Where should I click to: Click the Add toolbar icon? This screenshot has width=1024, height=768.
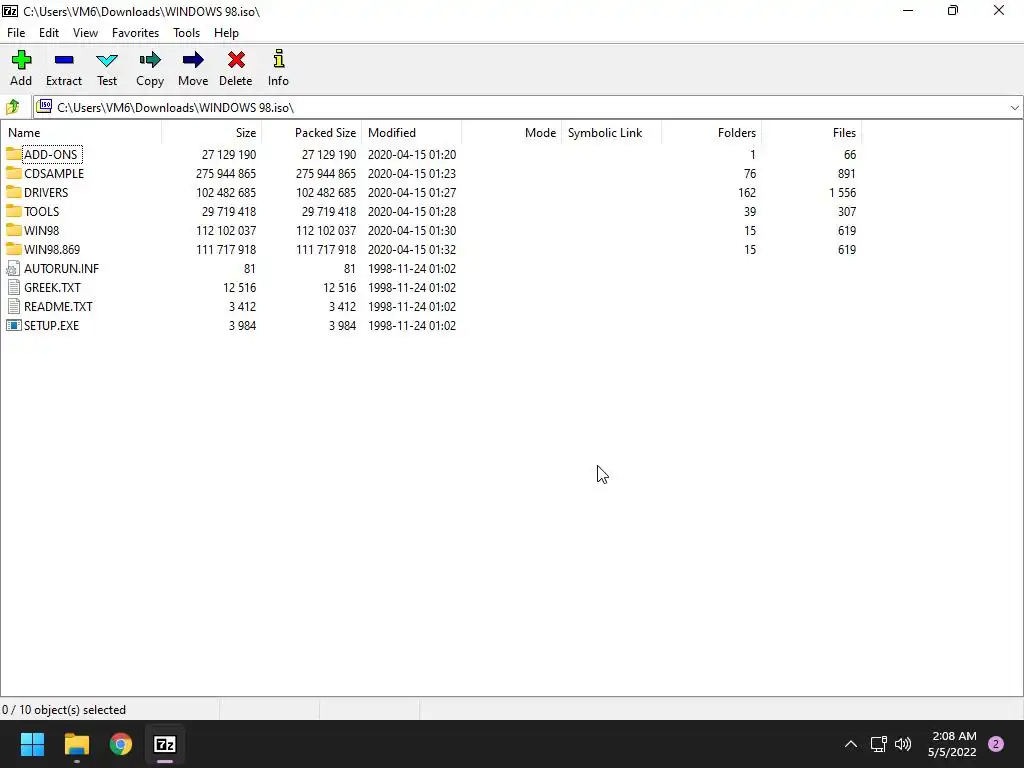(21, 61)
